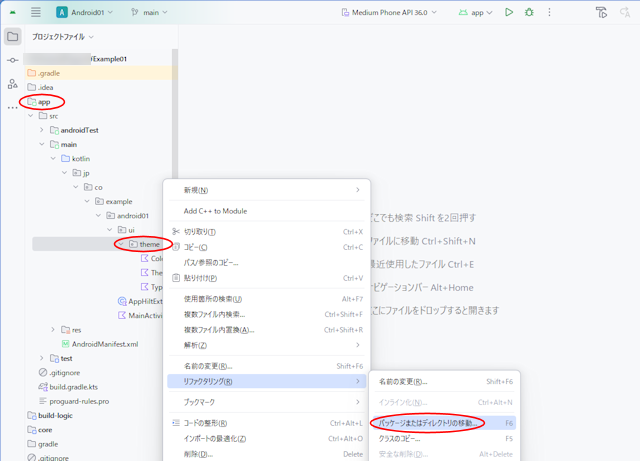Screen dimensions: 640x461
Task: Click the Debug app bug icon
Action: [x=529, y=13]
